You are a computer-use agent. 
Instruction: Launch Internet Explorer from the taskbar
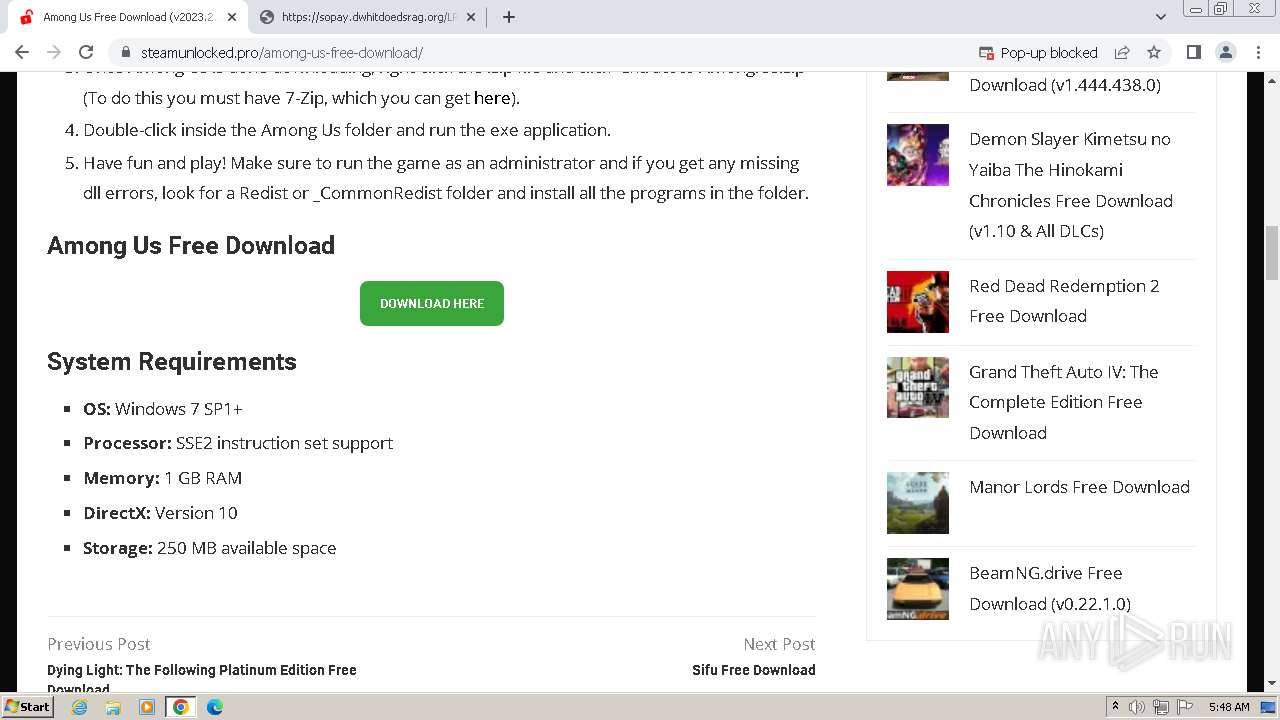point(79,707)
